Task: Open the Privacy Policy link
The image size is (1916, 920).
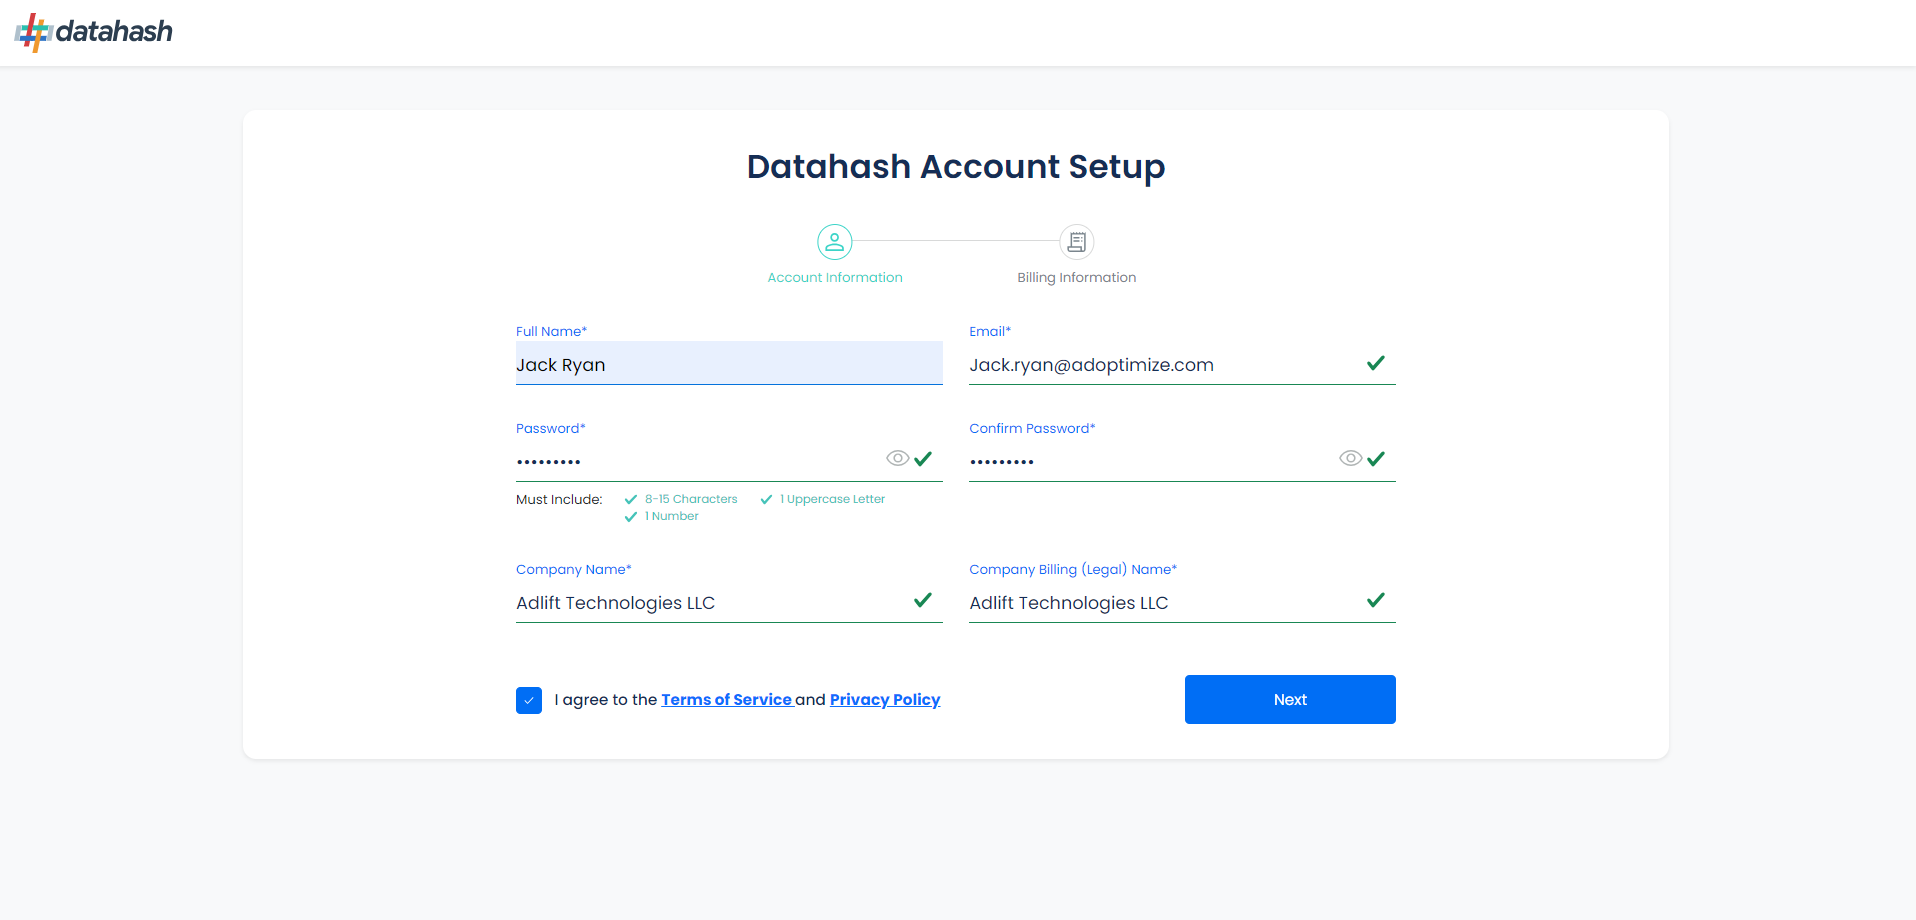Action: click(x=885, y=700)
